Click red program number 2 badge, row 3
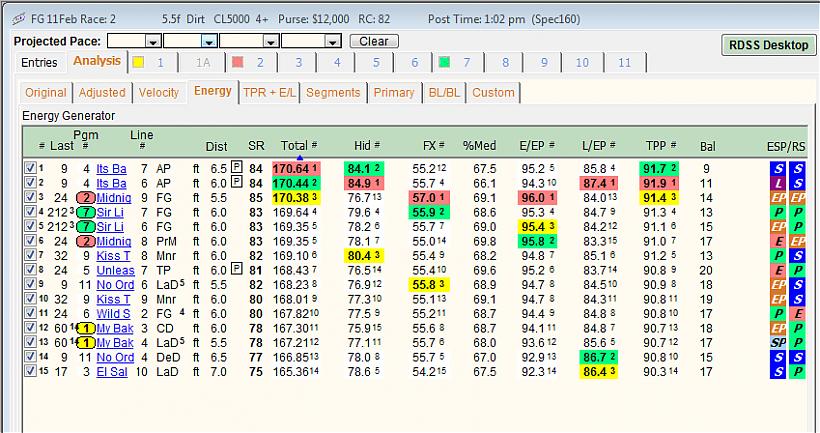820x433 pixels. [86, 198]
